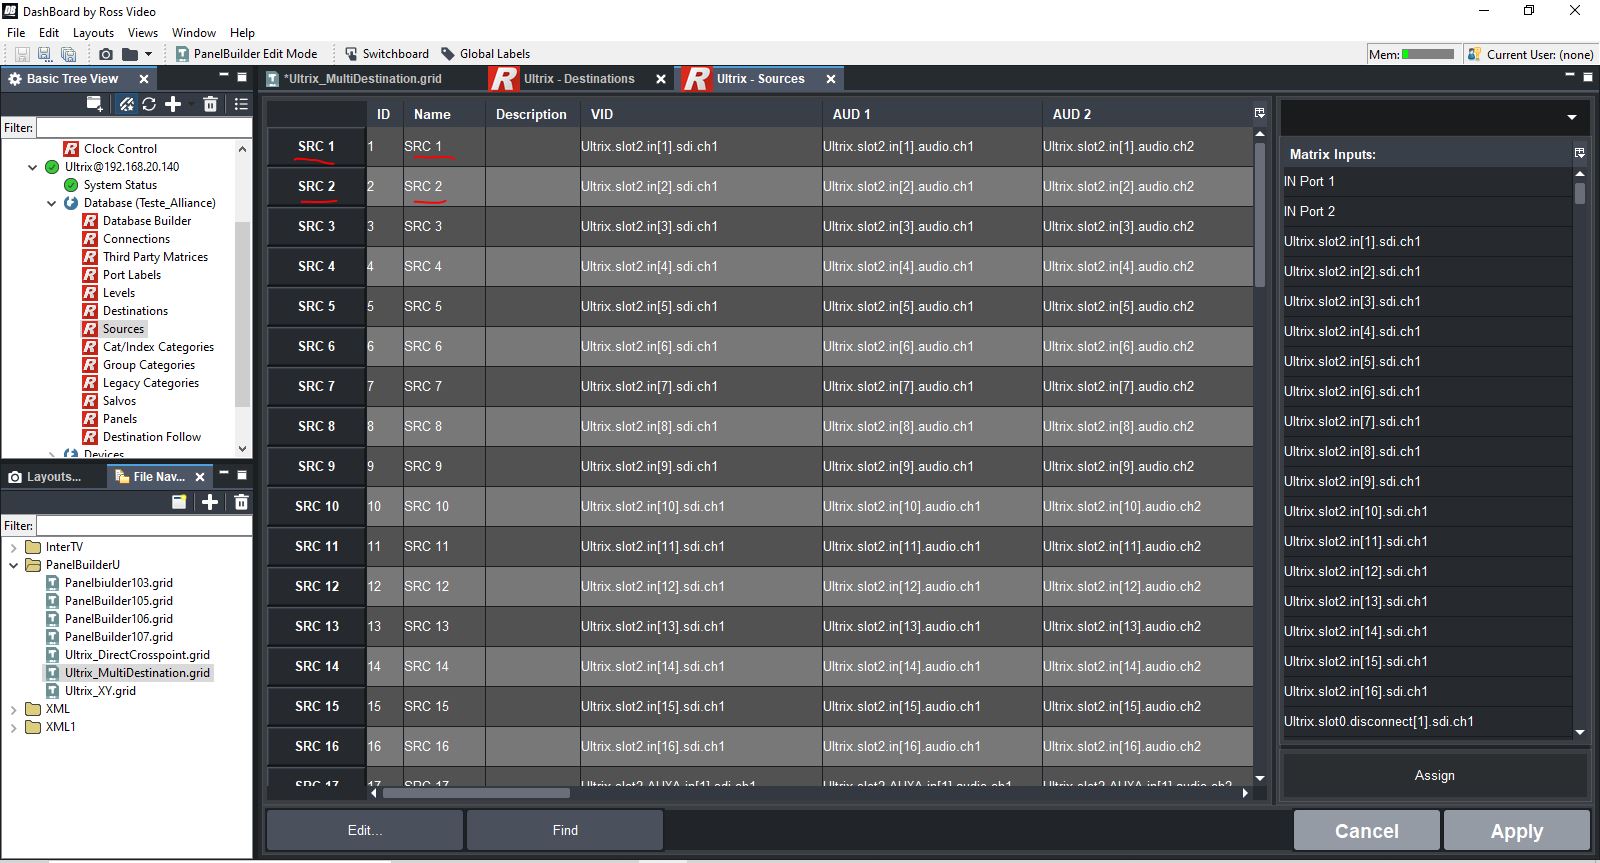Open the Window menu
Image resolution: width=1600 pixels, height=863 pixels.
(194, 33)
